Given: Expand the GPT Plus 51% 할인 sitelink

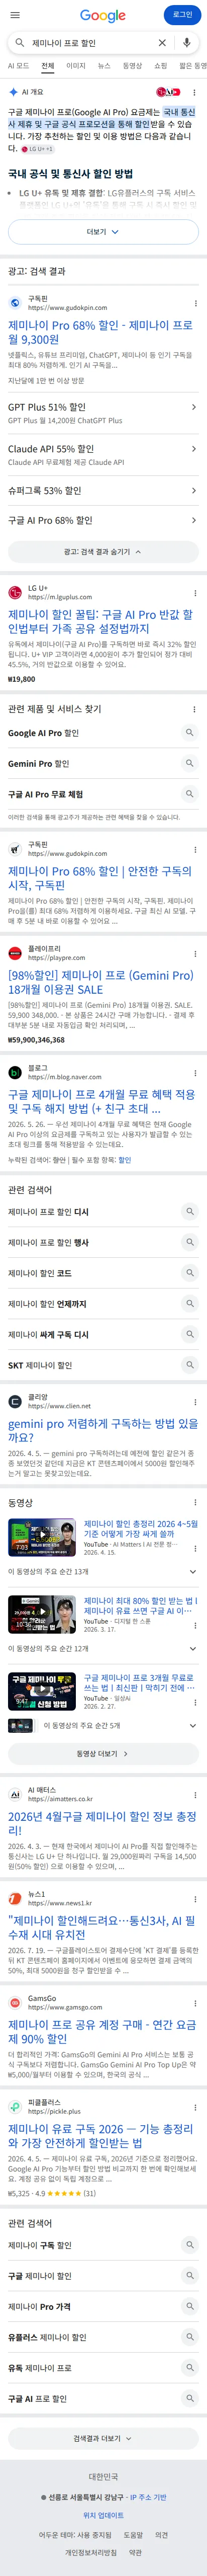Looking at the screenshot, I should [103, 413].
